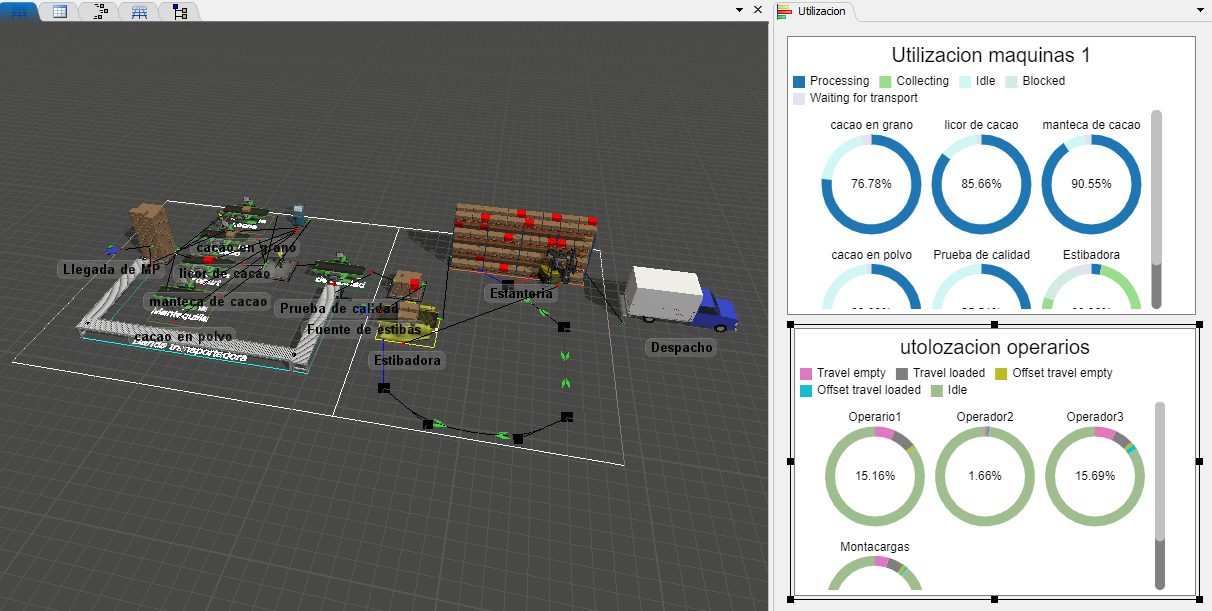This screenshot has height=611, width=1212.
Task: Select the licor de cacao donut chart
Action: pos(981,184)
